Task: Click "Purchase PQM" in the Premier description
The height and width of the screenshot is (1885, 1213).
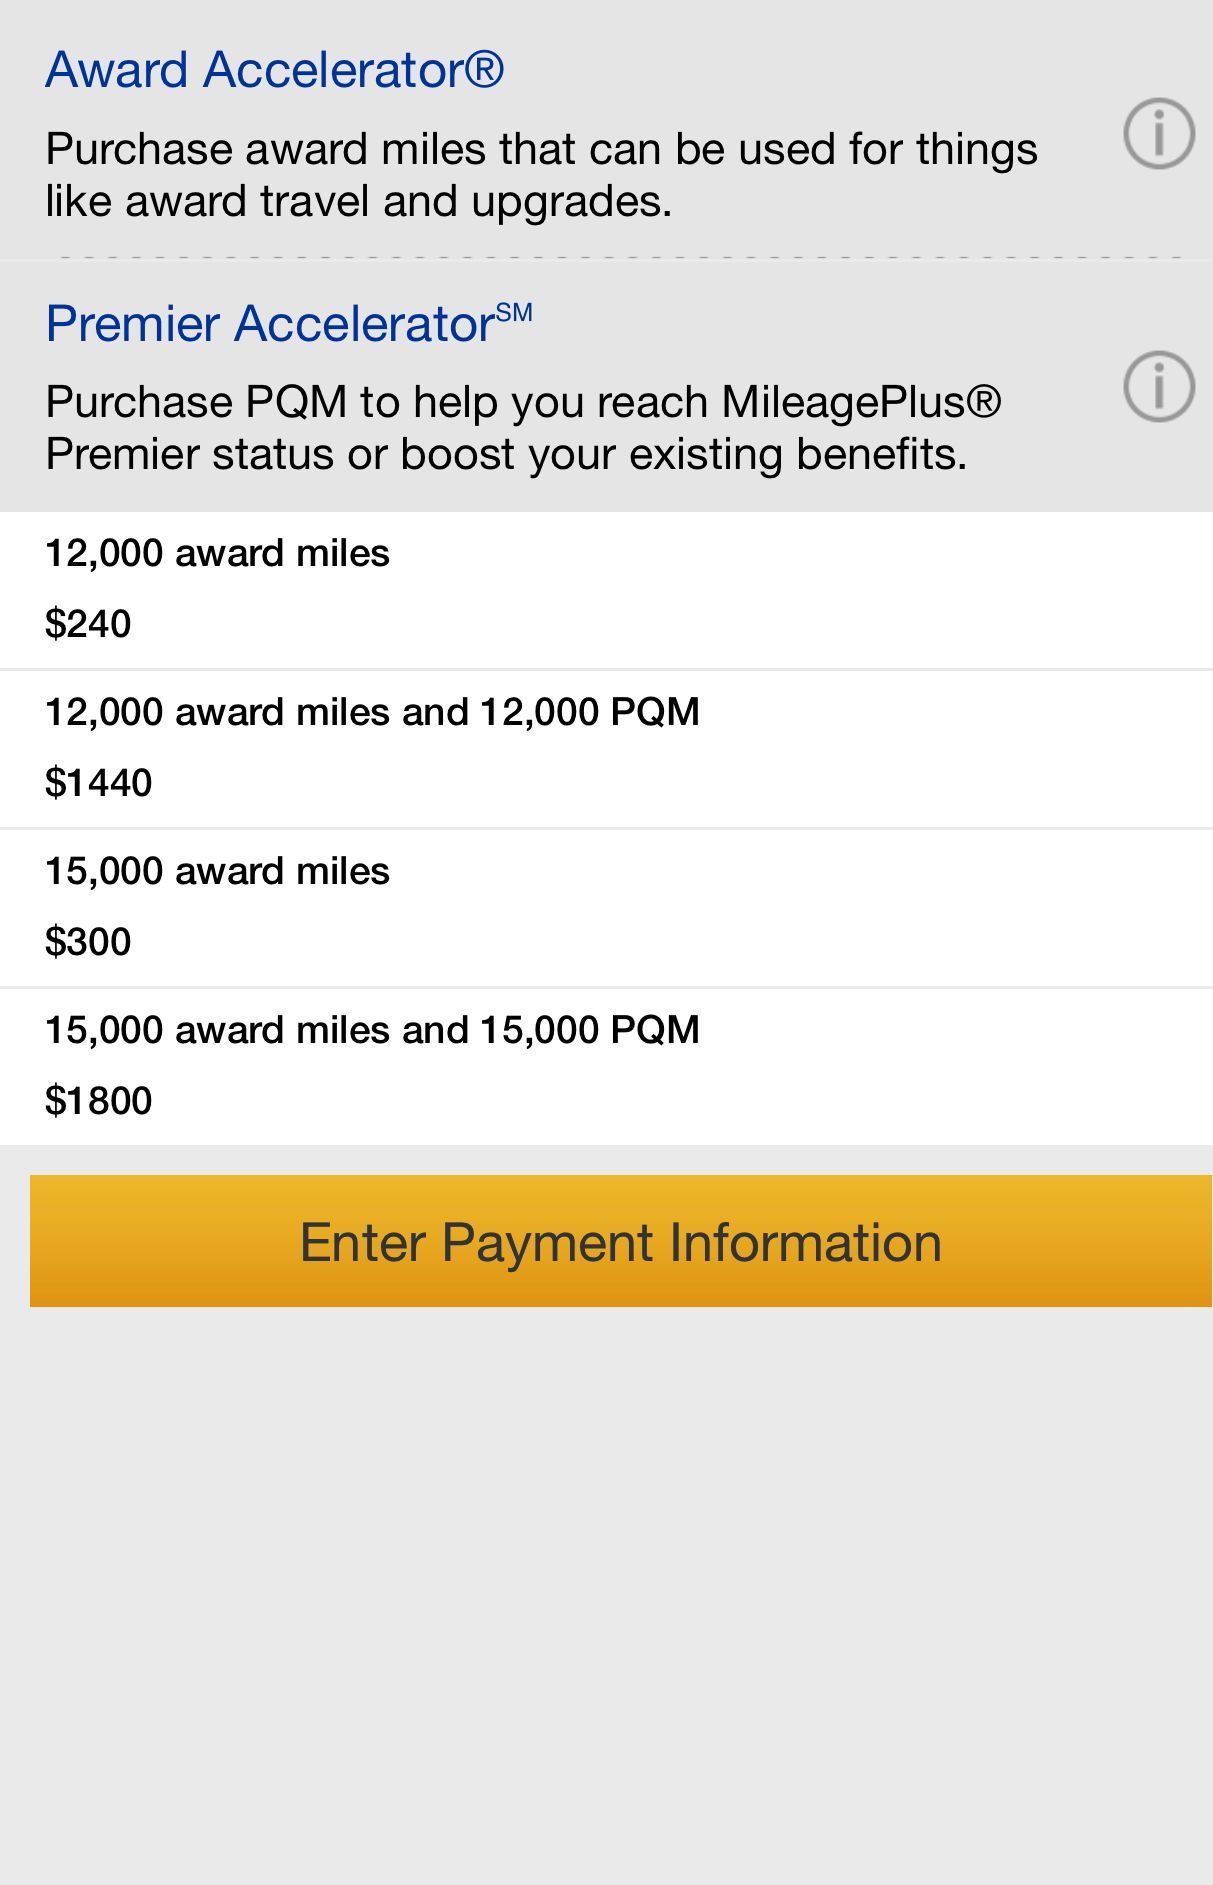Action: point(196,402)
